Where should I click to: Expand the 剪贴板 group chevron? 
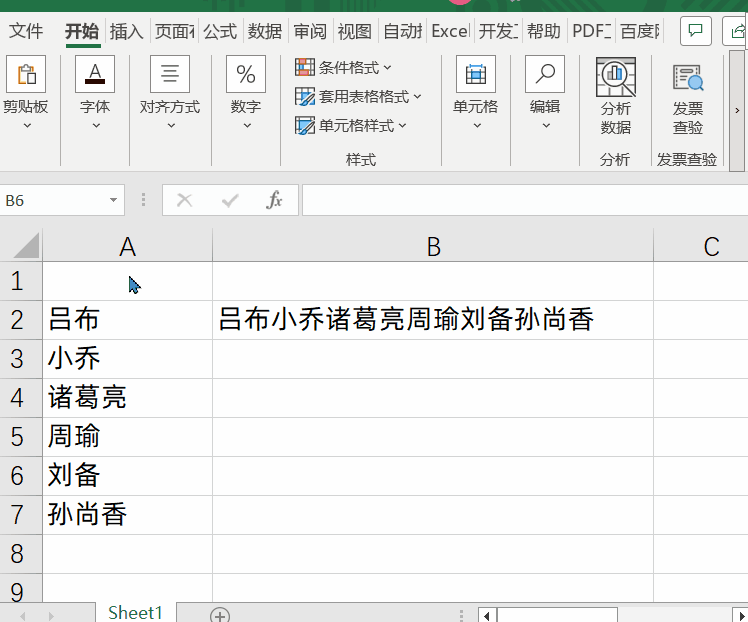(27, 125)
